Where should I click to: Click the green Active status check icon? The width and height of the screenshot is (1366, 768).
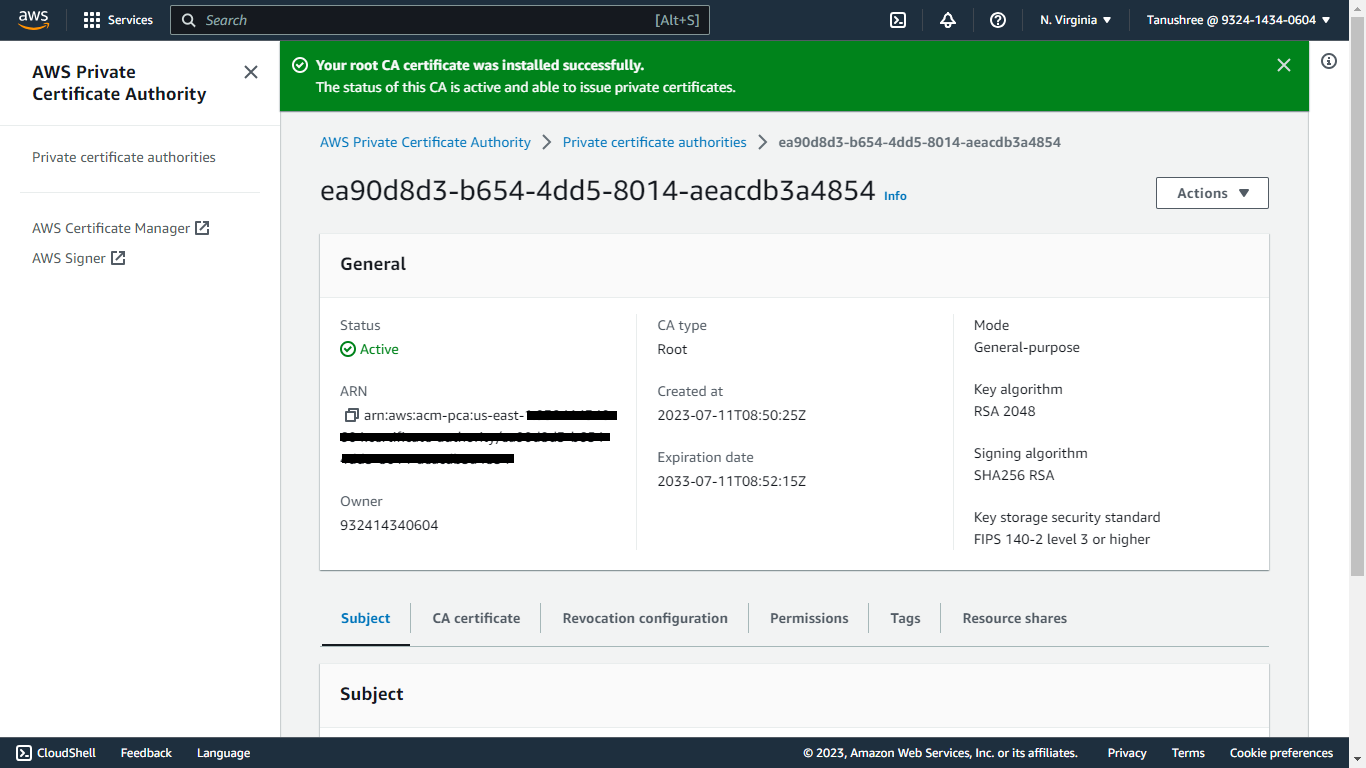[x=348, y=349]
